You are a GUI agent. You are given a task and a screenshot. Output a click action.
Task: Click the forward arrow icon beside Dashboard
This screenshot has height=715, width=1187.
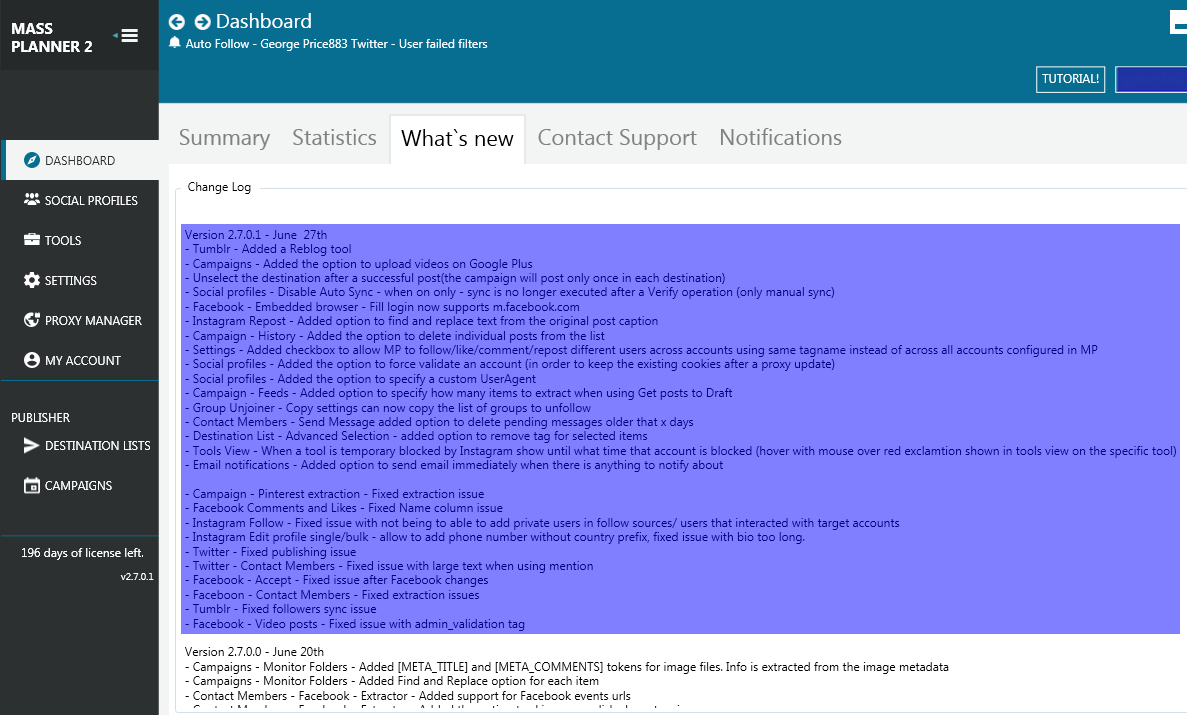[x=203, y=22]
